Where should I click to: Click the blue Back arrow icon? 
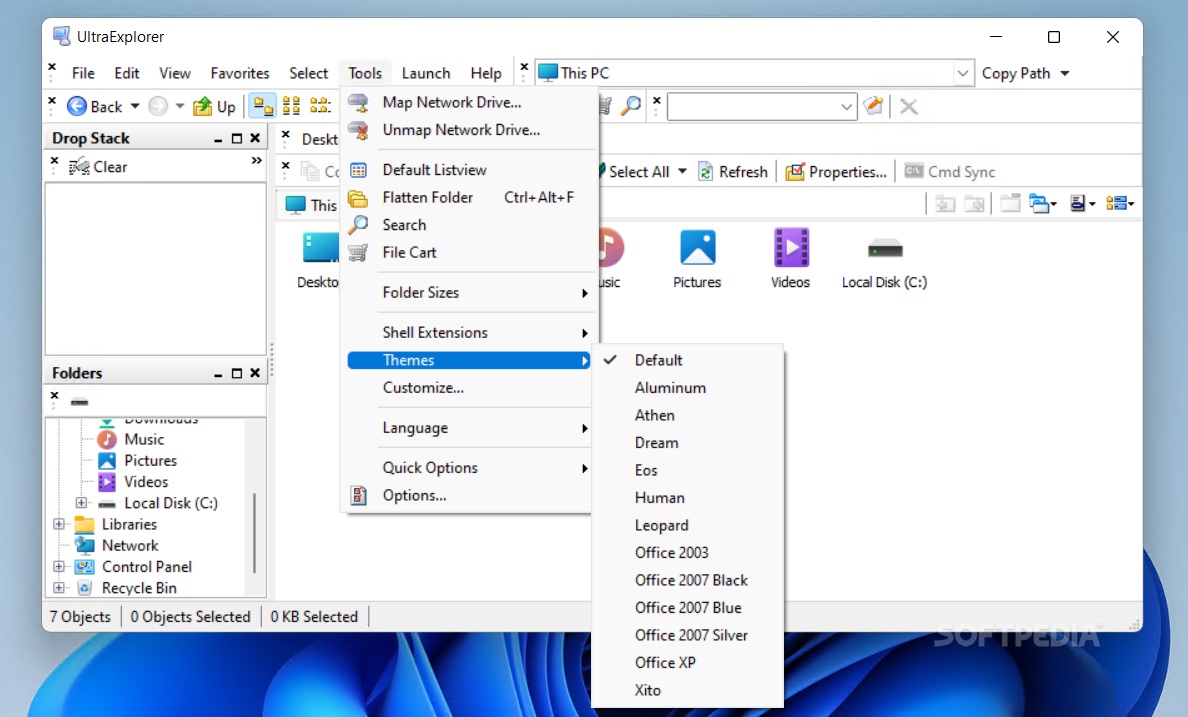pyautogui.click(x=77, y=106)
